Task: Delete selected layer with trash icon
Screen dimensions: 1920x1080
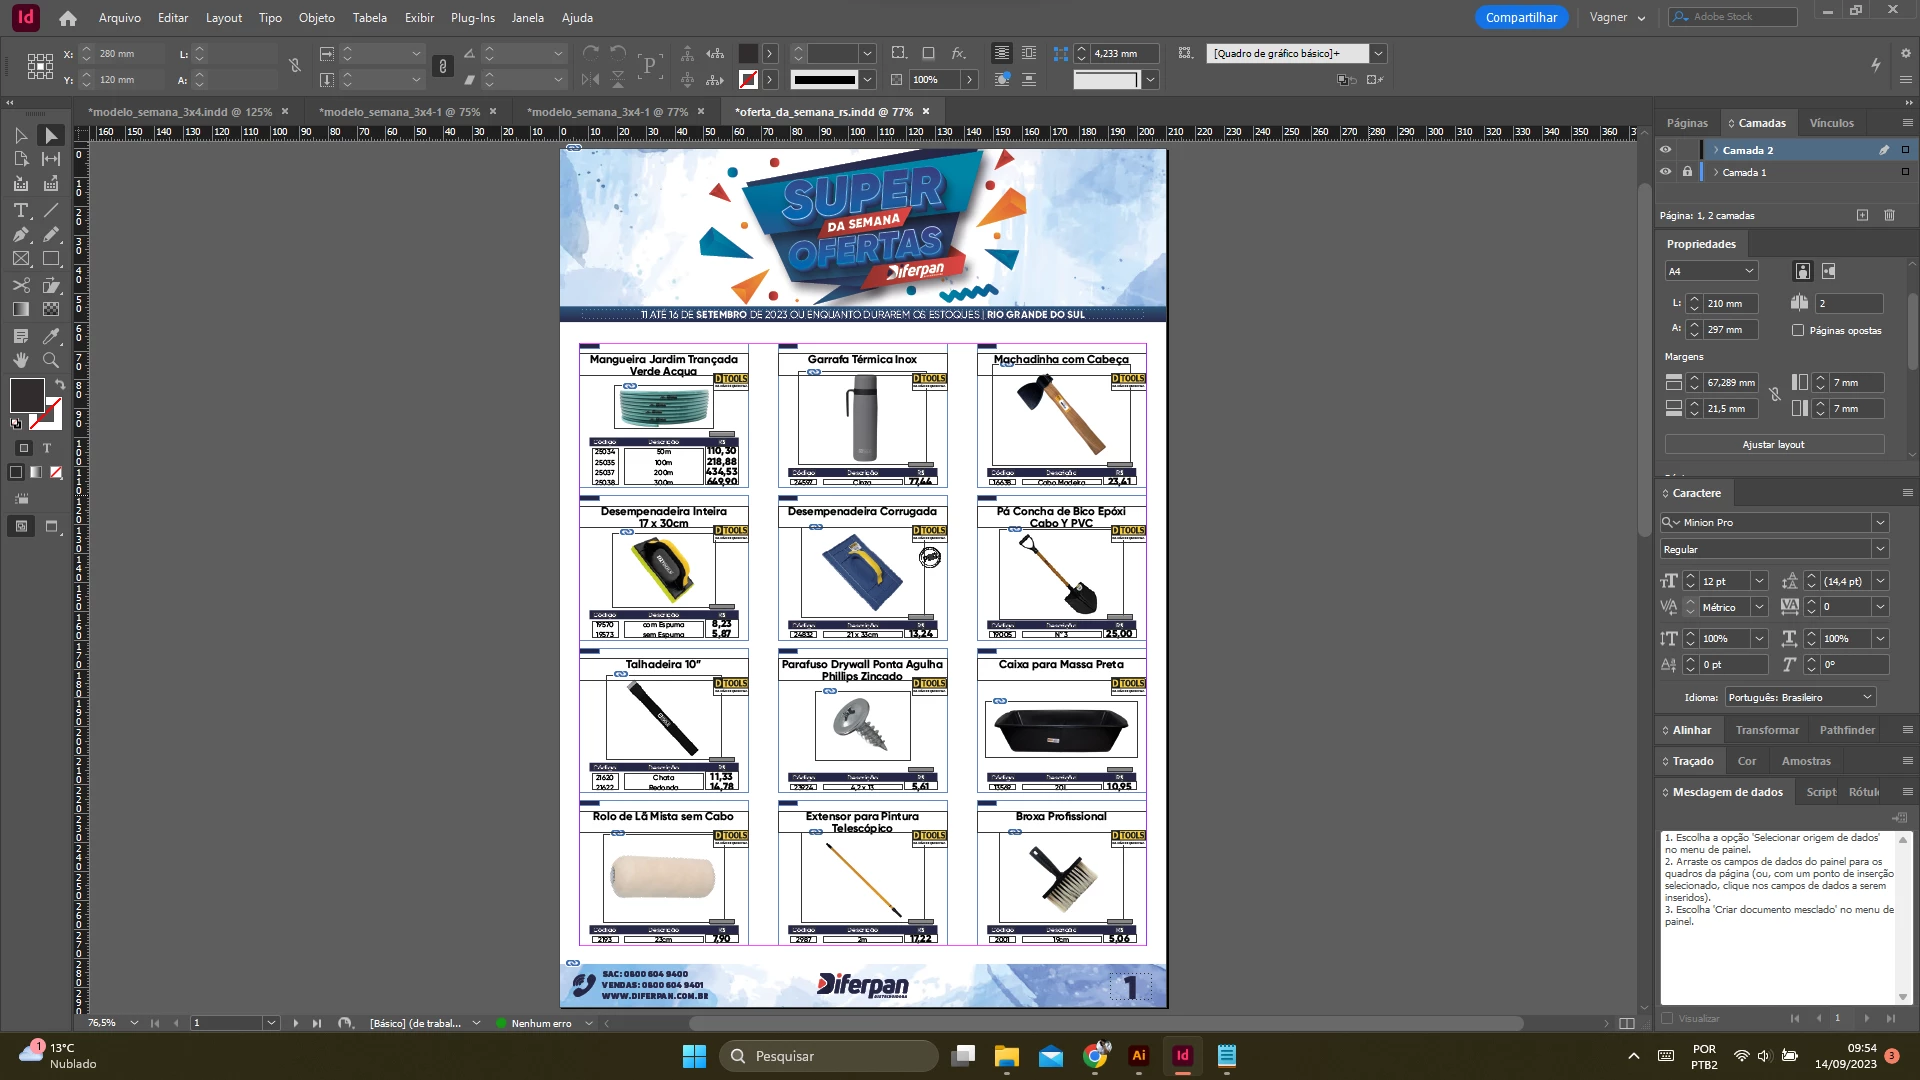Action: [1889, 215]
